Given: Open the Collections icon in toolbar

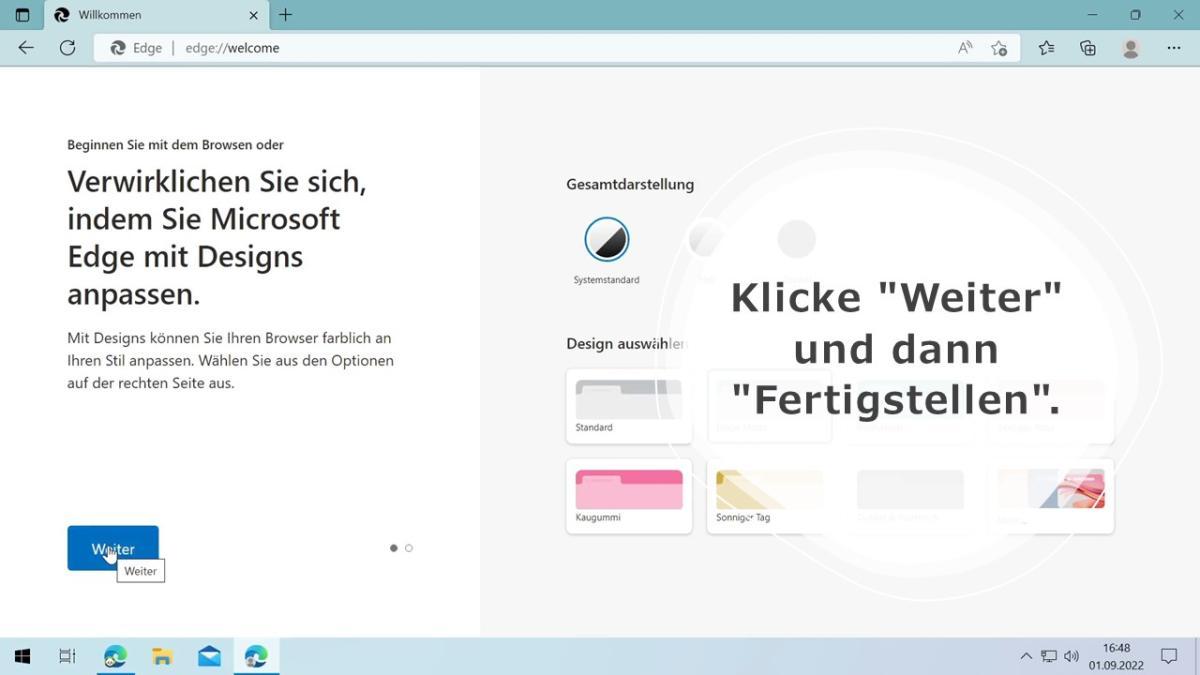Looking at the screenshot, I should tap(1088, 48).
